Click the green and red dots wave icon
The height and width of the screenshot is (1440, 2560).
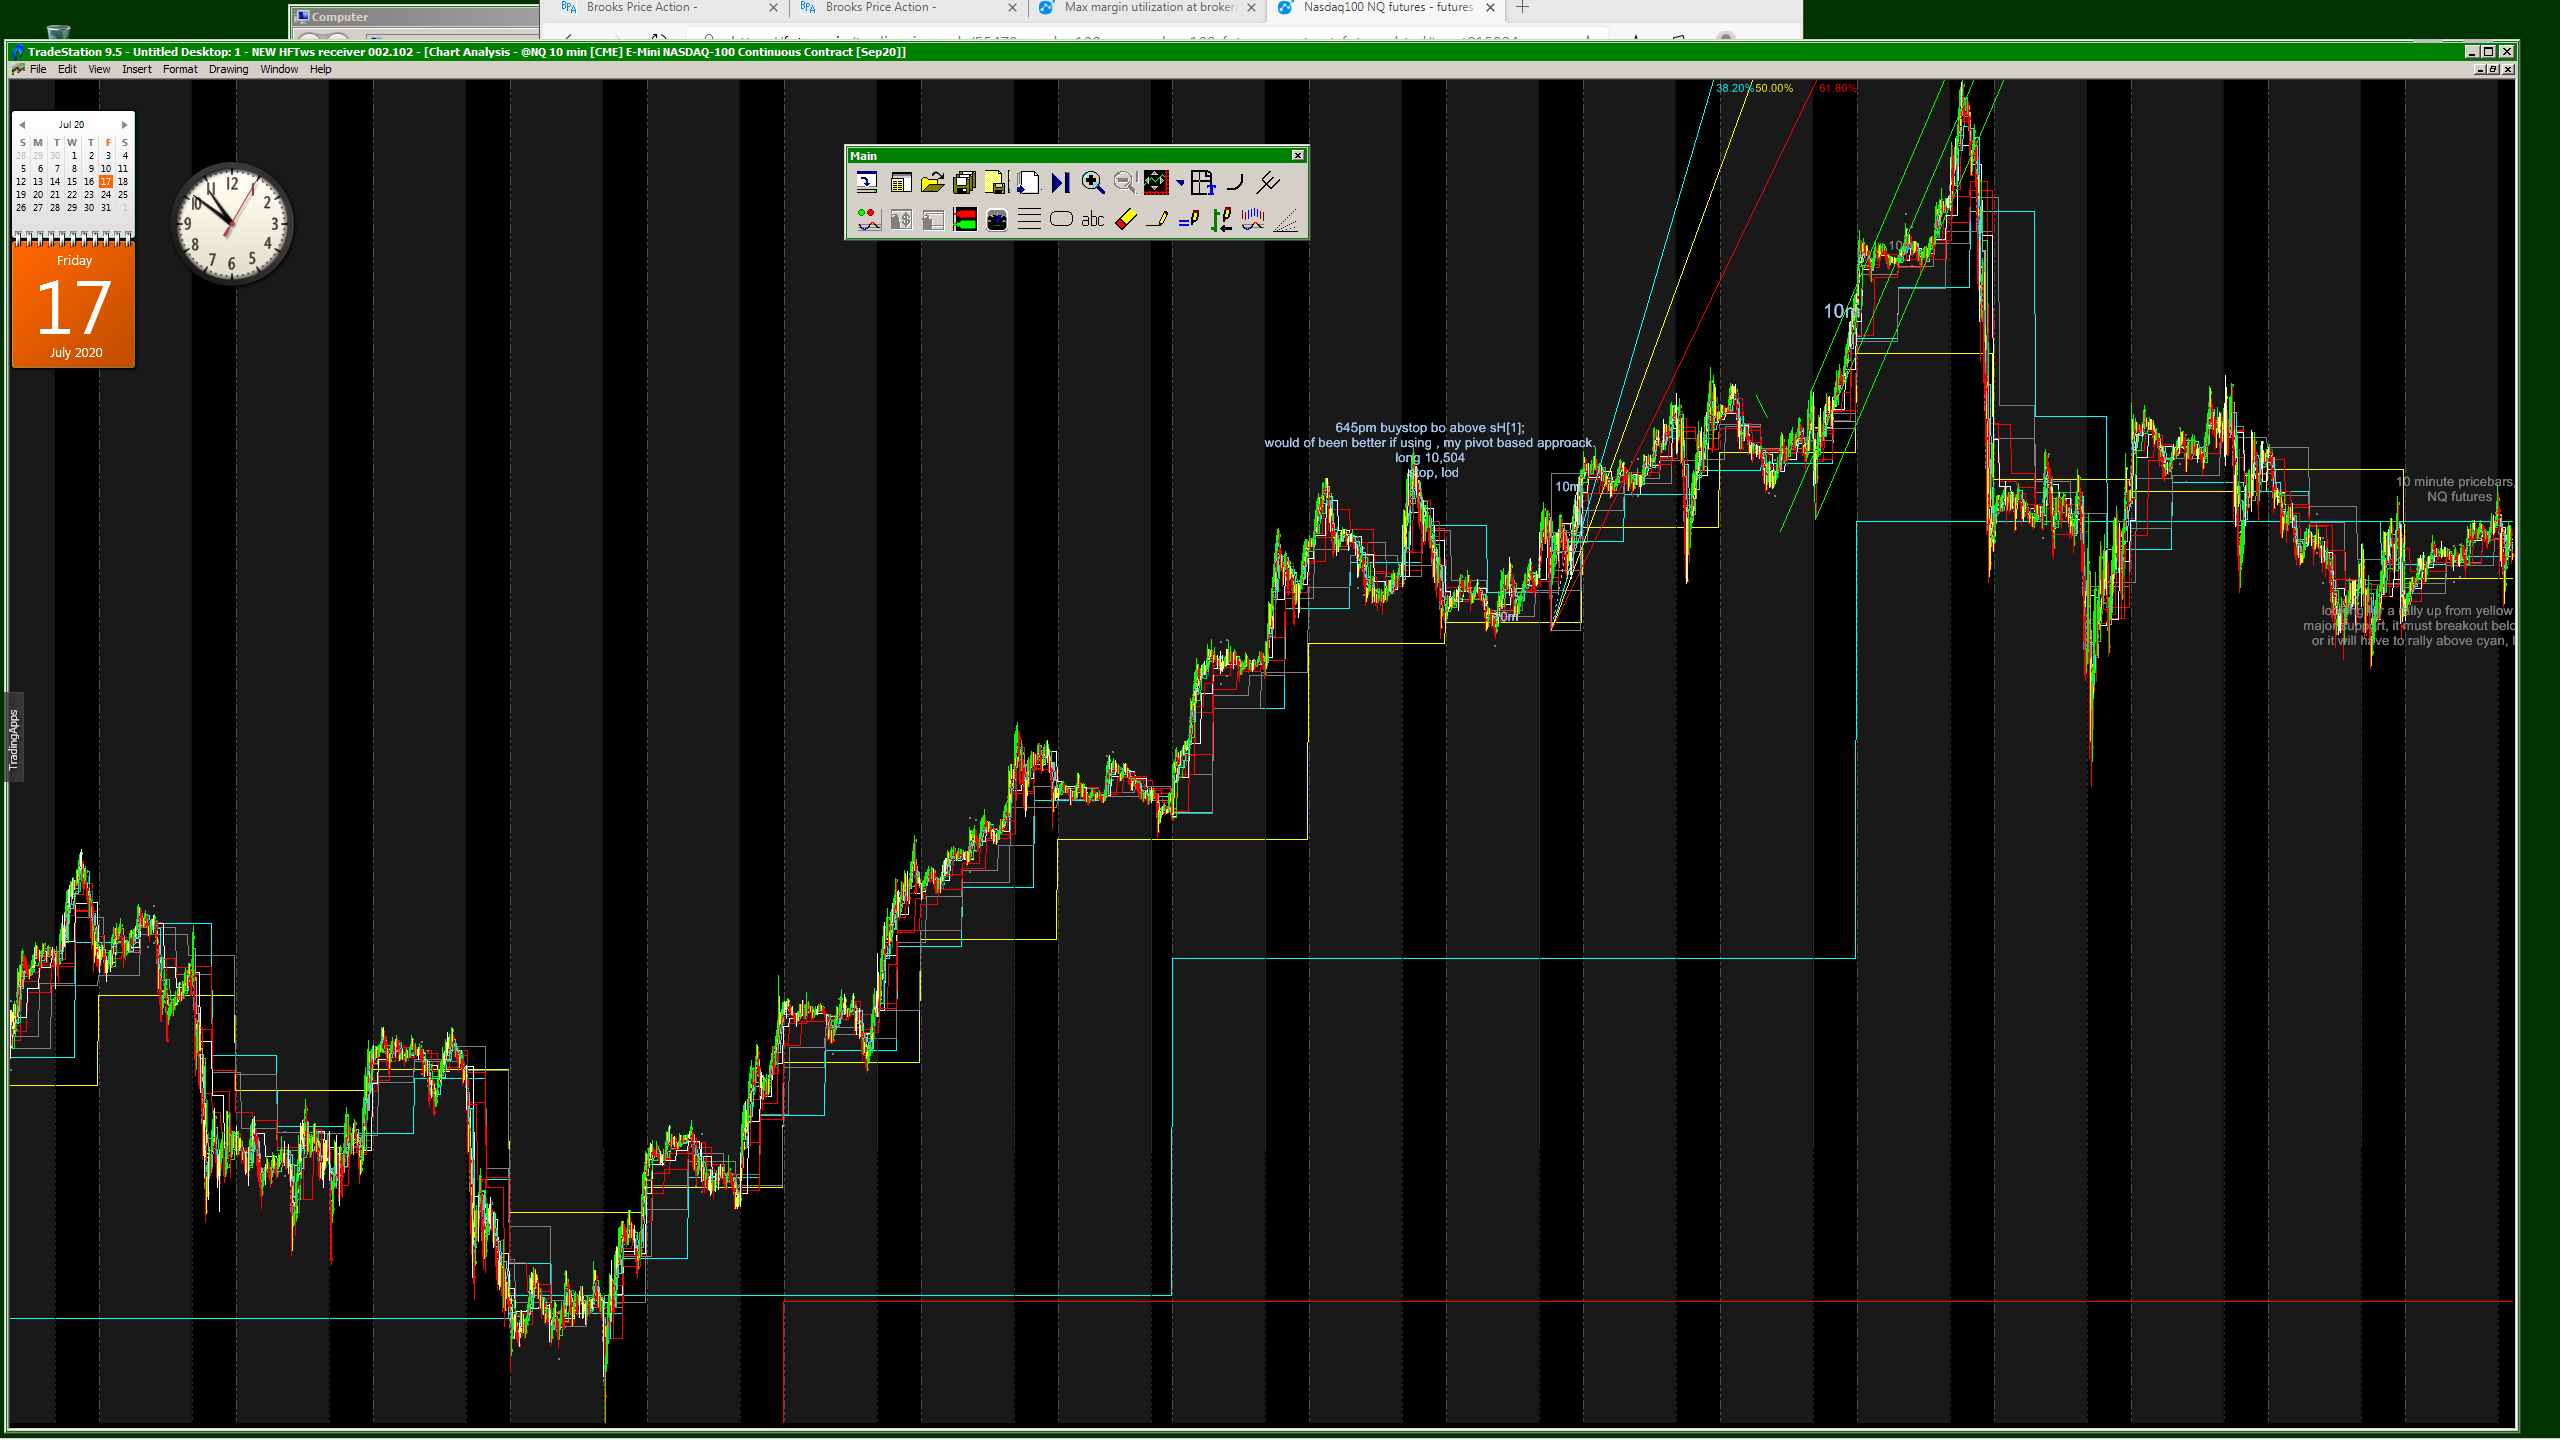tap(868, 219)
